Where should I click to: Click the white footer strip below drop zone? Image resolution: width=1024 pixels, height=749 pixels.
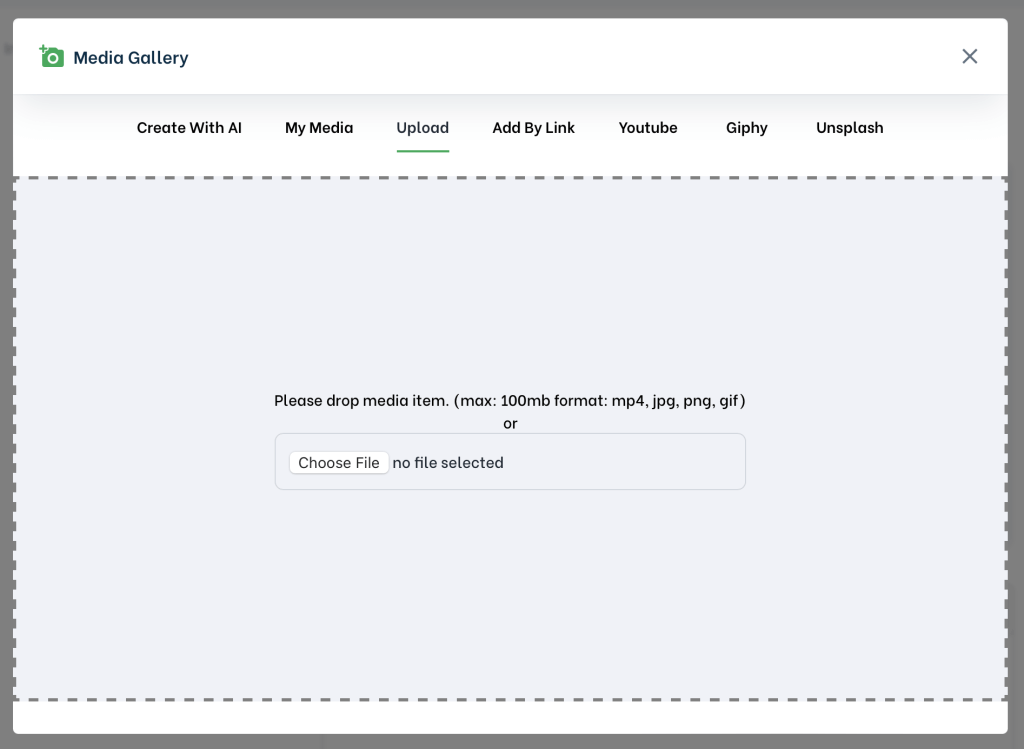(510, 717)
